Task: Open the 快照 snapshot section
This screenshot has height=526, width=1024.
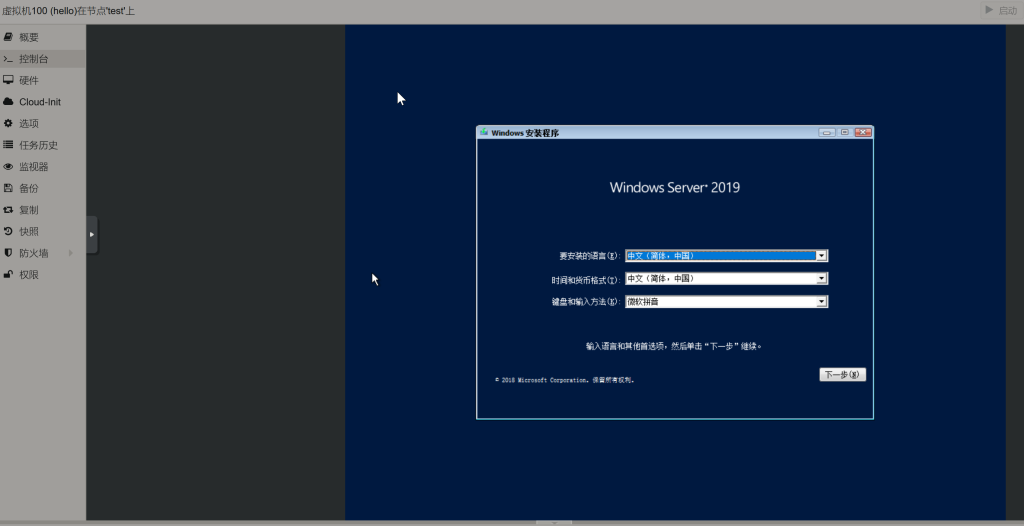Action: (x=29, y=231)
